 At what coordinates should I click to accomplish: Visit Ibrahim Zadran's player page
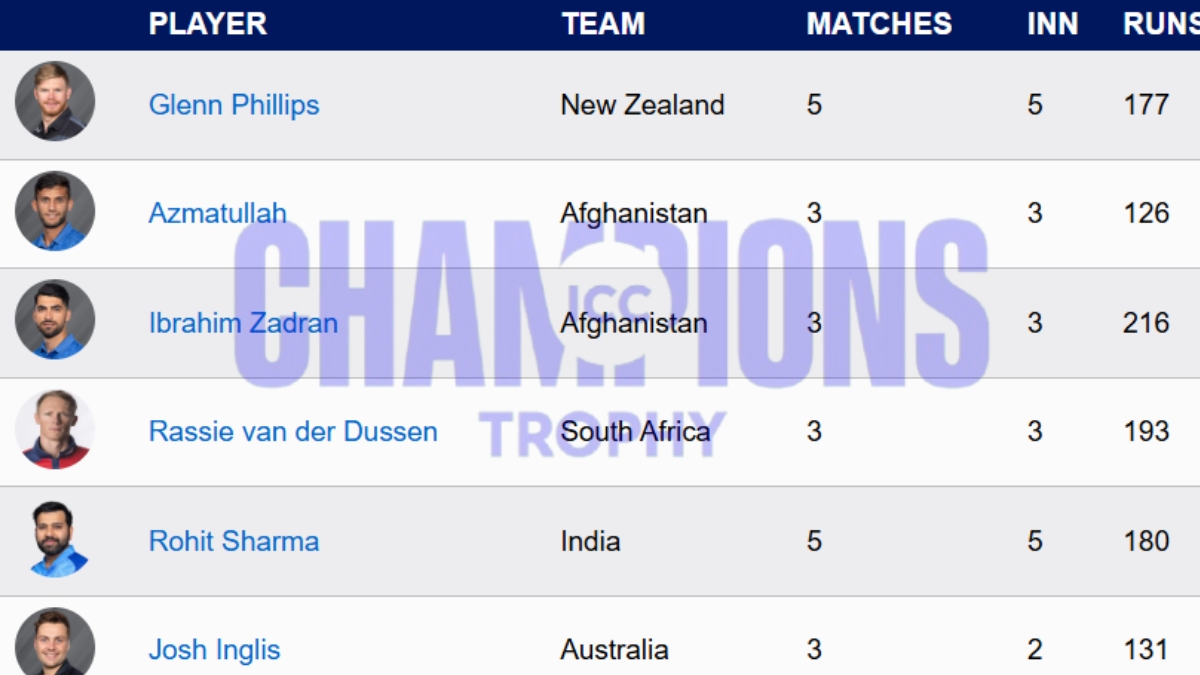[243, 323]
